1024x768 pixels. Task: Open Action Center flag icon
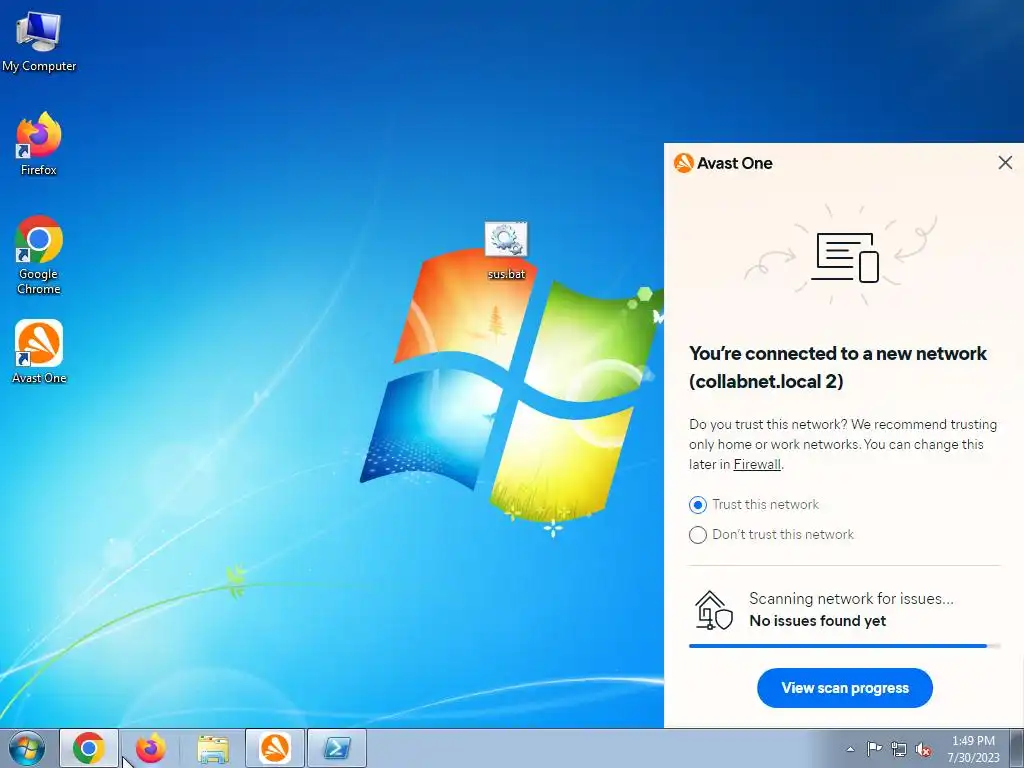pos(874,749)
